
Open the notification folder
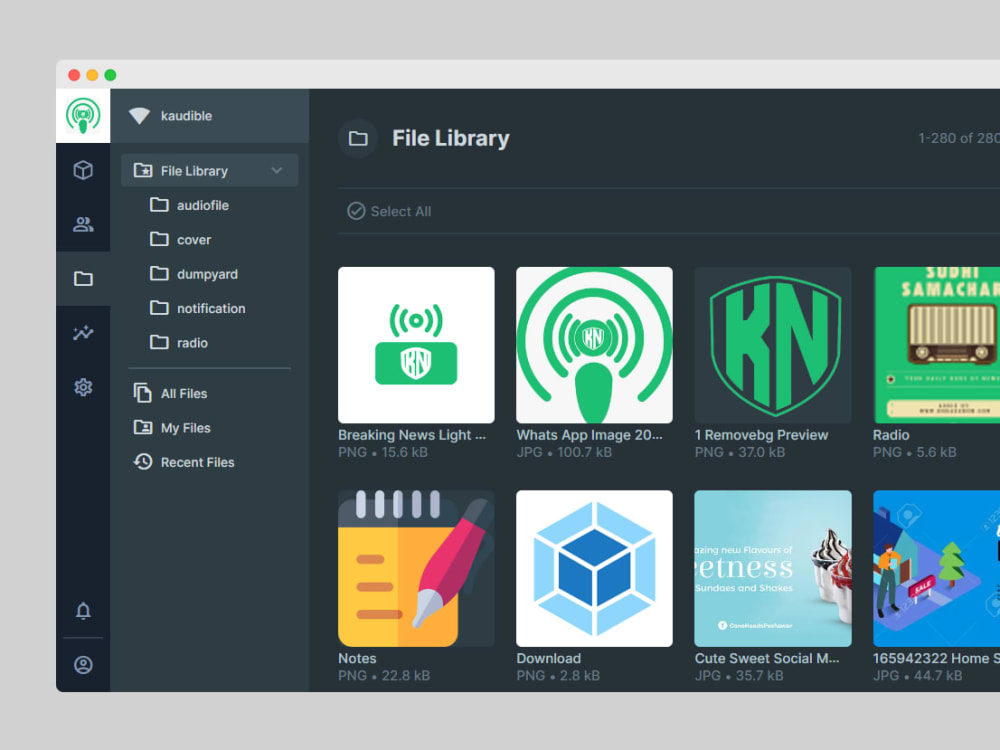click(x=209, y=308)
